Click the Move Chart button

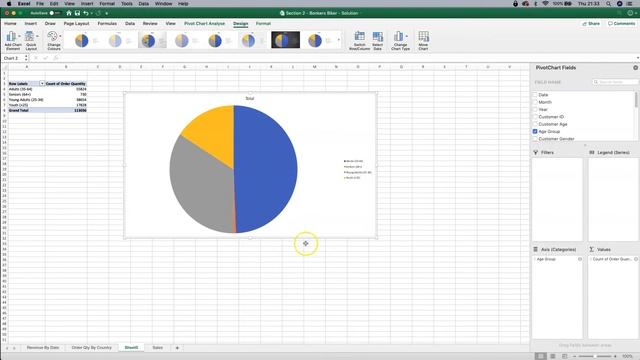[x=423, y=40]
